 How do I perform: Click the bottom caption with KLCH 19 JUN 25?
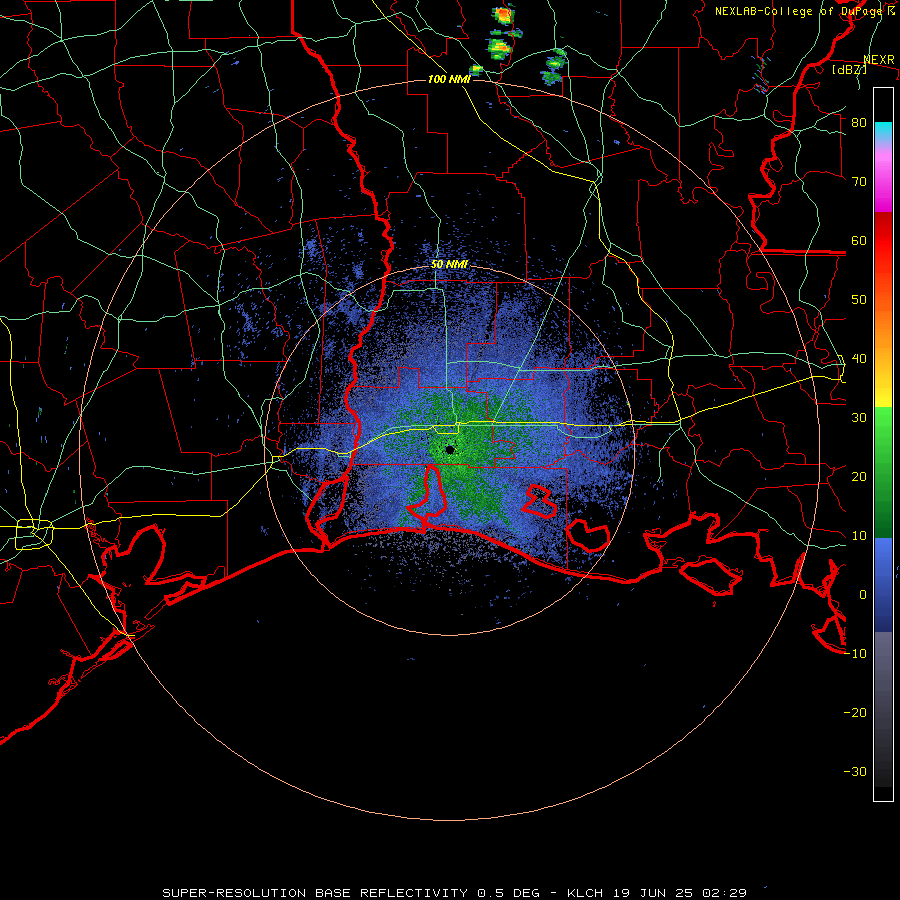tap(454, 893)
